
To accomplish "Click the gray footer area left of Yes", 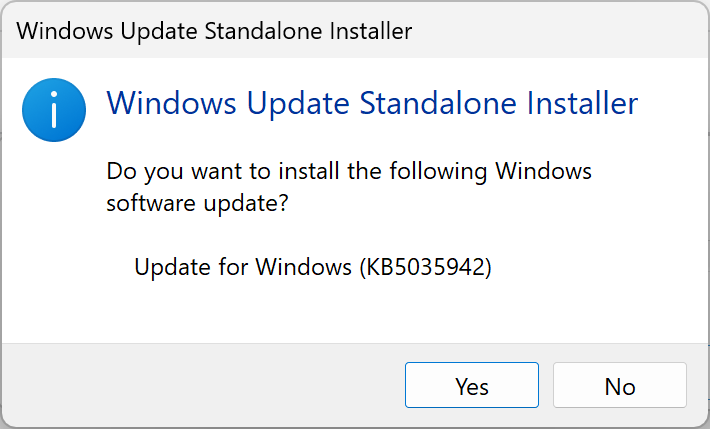I will pos(200,386).
